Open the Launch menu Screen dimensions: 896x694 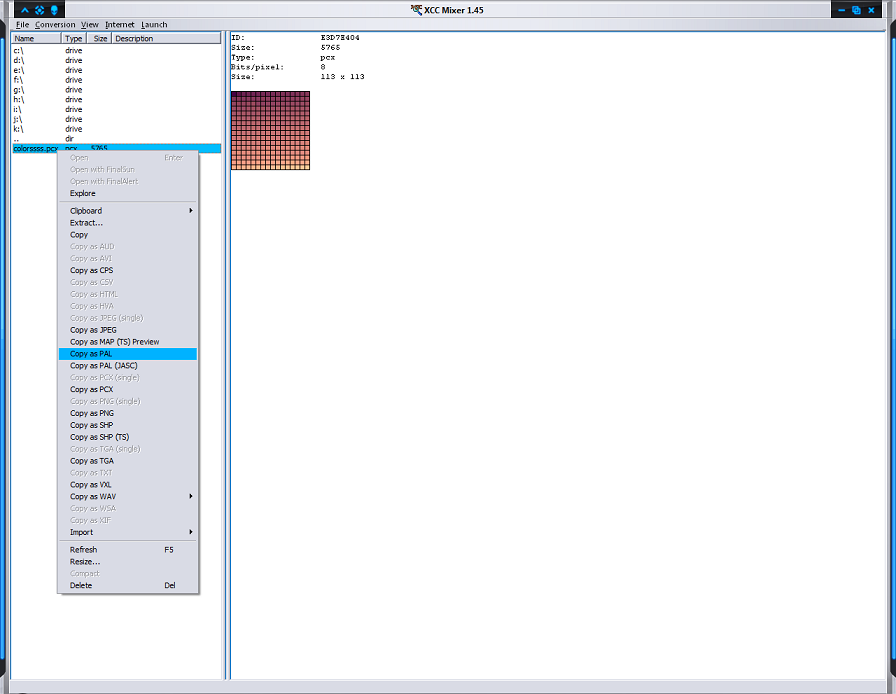(154, 24)
